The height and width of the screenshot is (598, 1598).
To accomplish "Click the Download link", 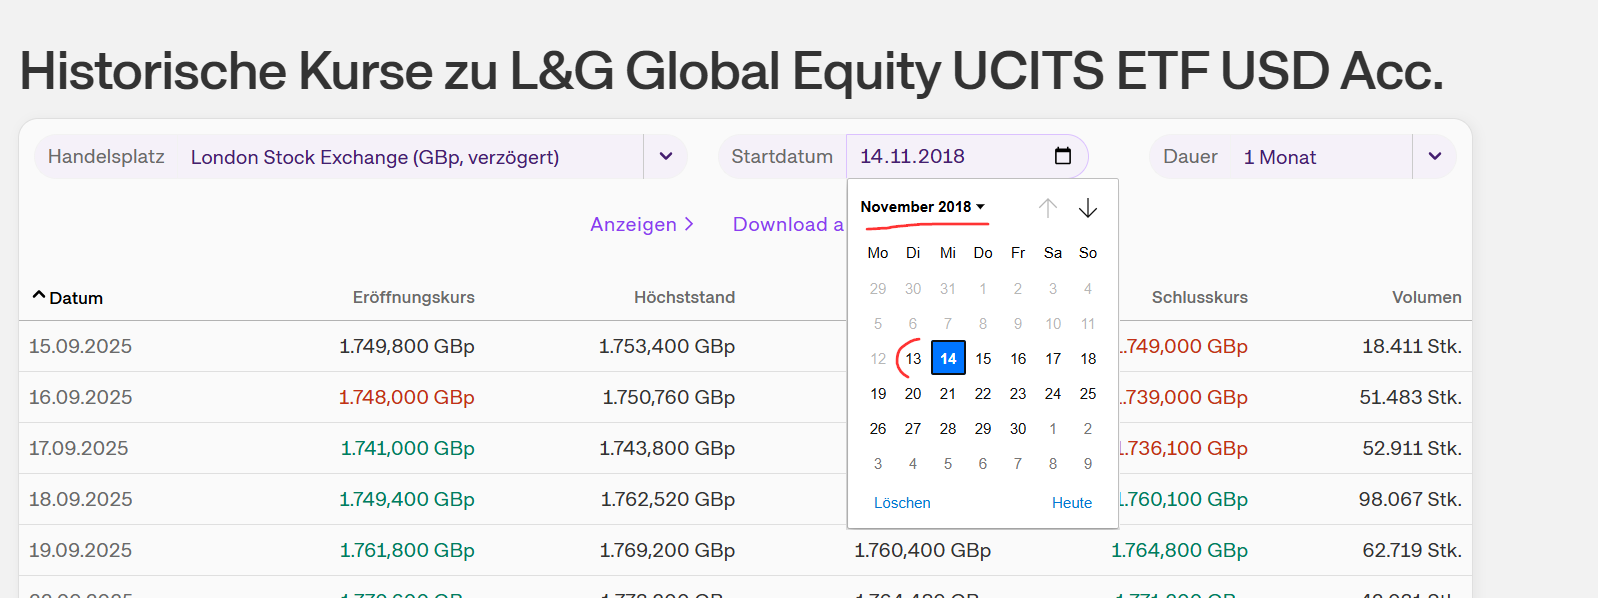I will [787, 224].
